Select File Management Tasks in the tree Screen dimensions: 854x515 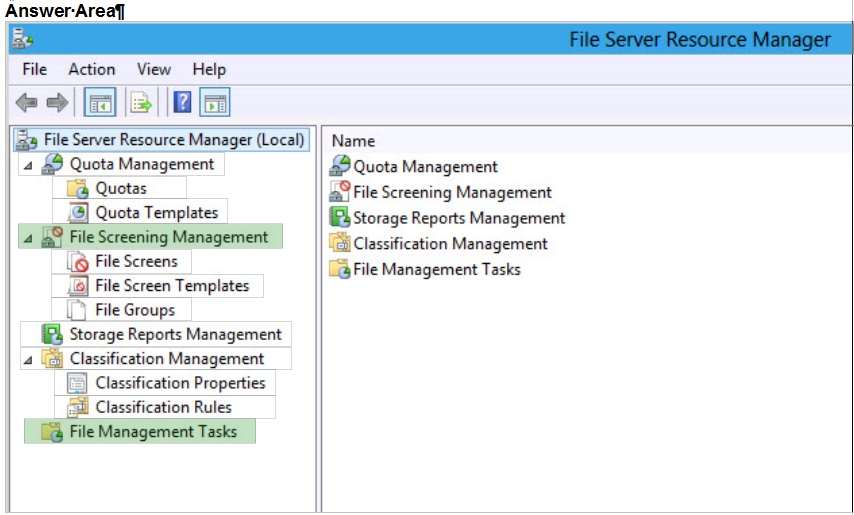[153, 432]
